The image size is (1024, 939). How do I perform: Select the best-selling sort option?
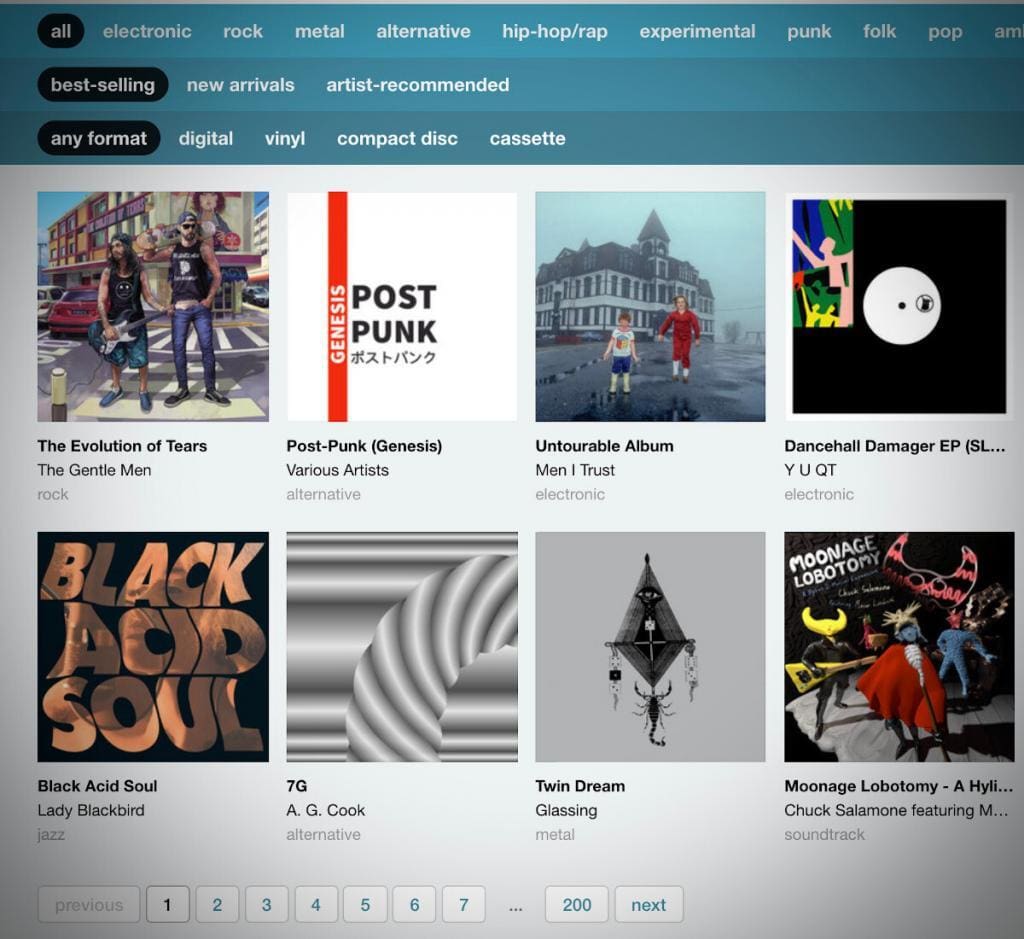pyautogui.click(x=103, y=85)
